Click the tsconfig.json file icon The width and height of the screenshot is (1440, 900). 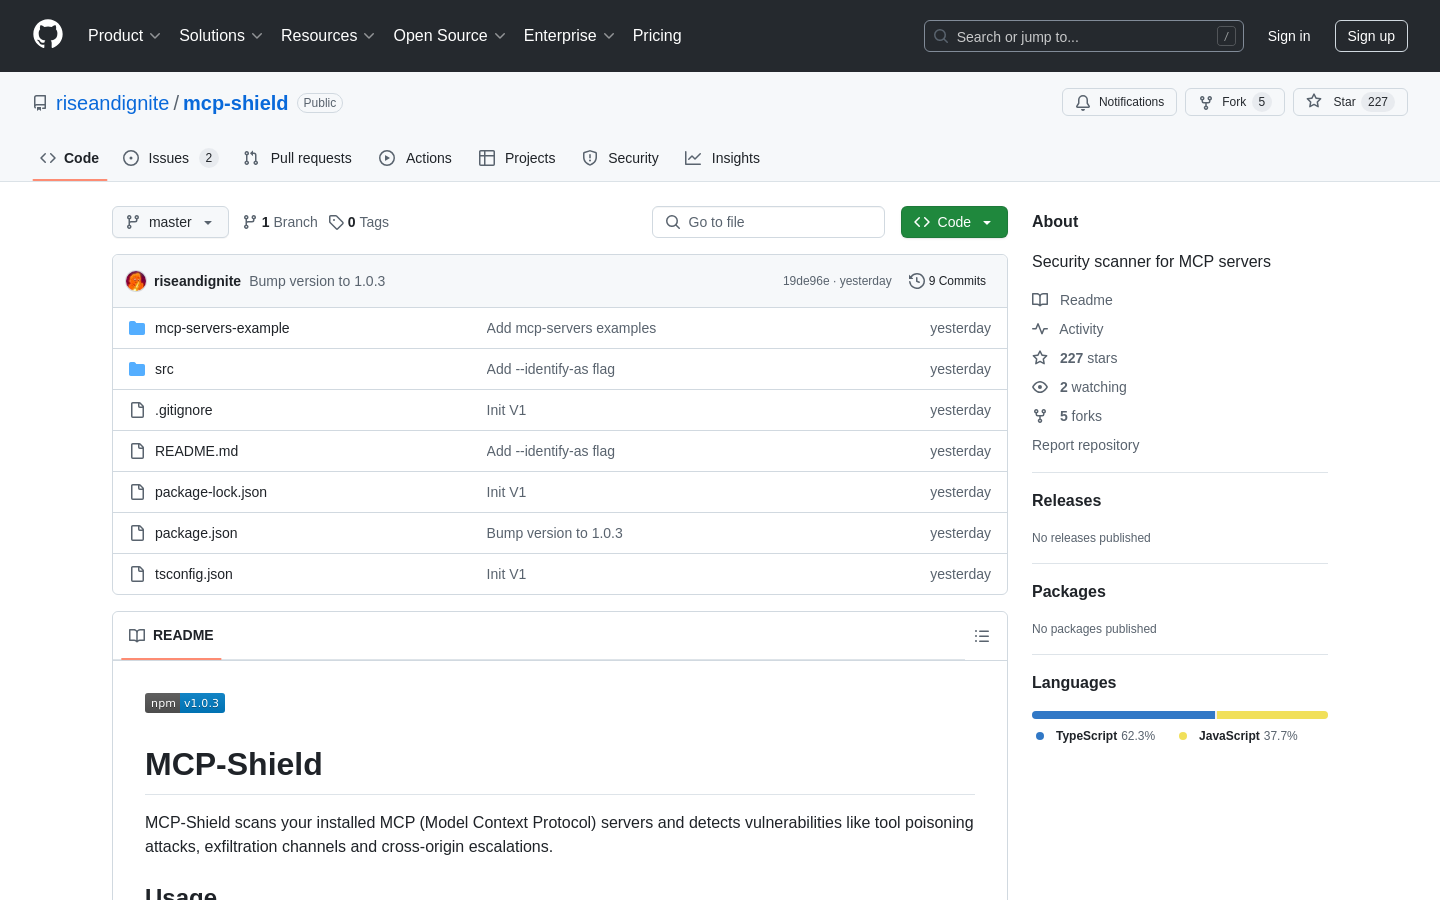coord(137,574)
